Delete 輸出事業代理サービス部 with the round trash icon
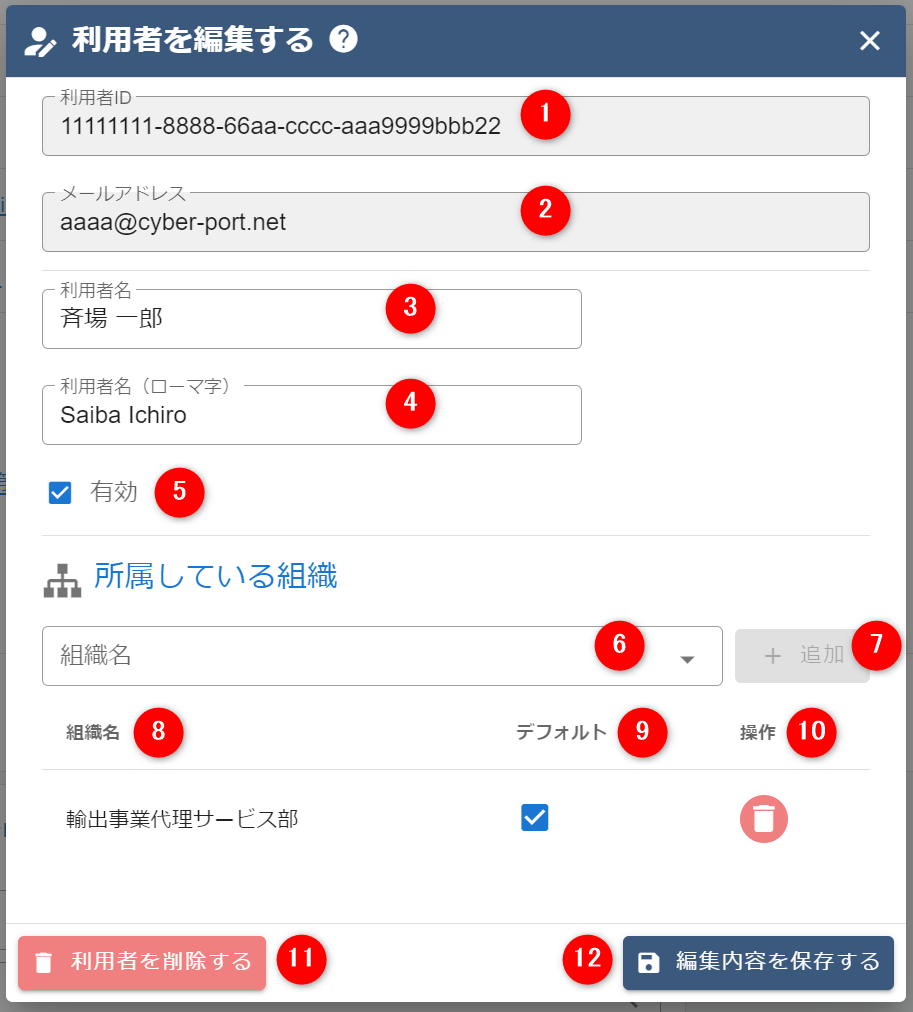 click(764, 819)
